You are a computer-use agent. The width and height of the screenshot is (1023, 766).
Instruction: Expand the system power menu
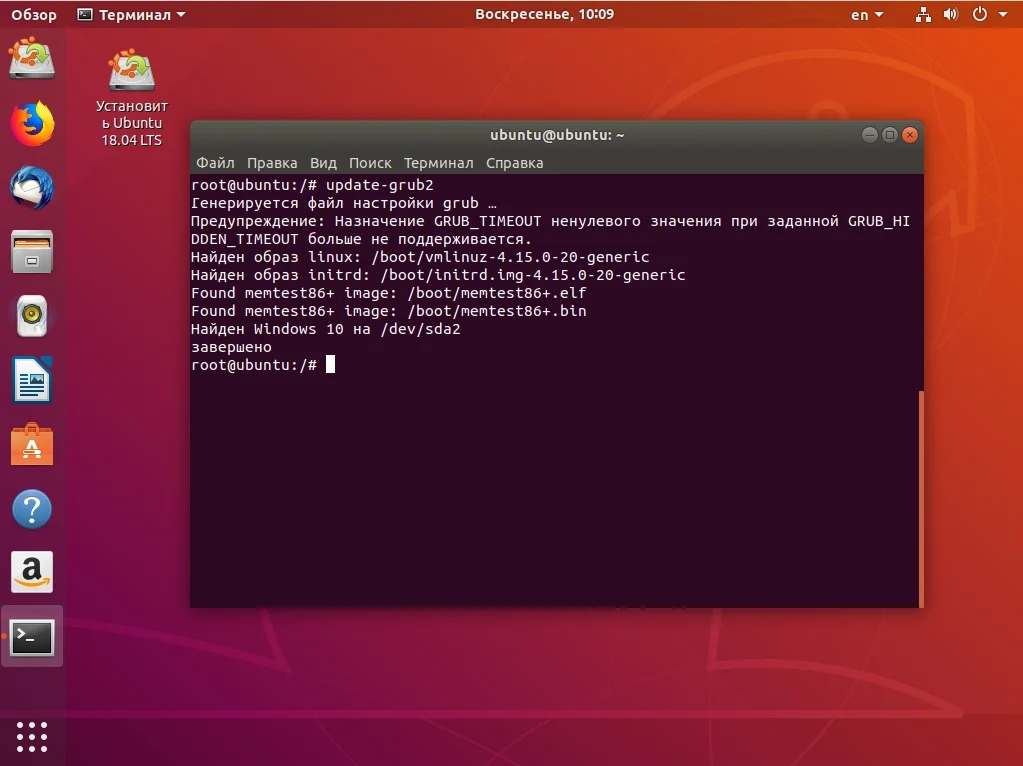point(986,15)
